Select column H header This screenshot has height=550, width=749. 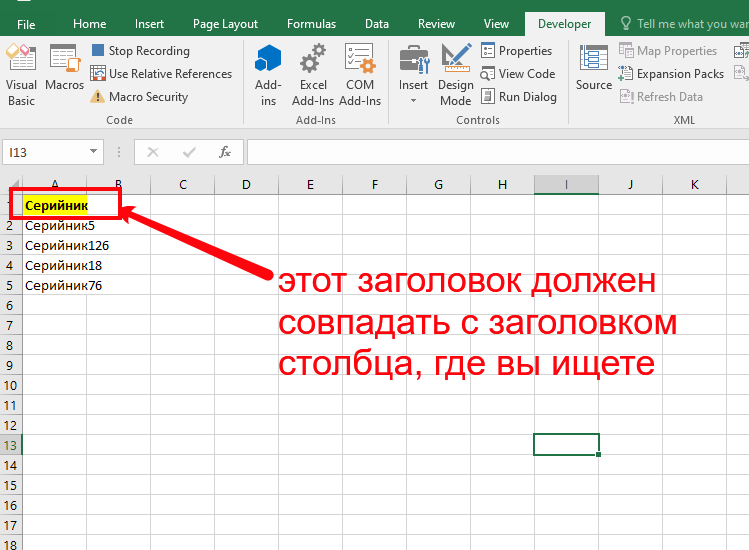coord(503,184)
